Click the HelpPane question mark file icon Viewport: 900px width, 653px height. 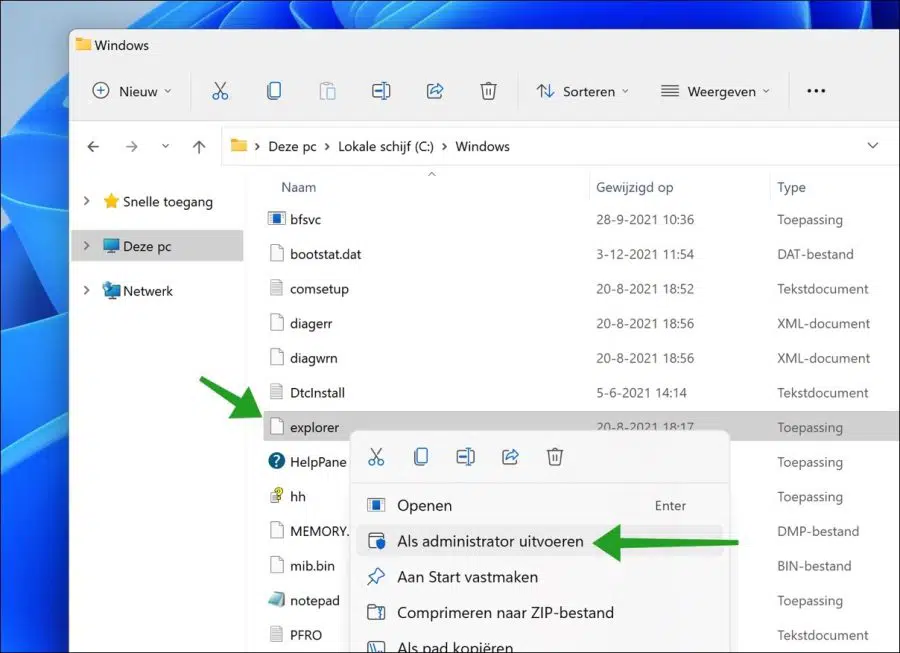[x=276, y=460]
